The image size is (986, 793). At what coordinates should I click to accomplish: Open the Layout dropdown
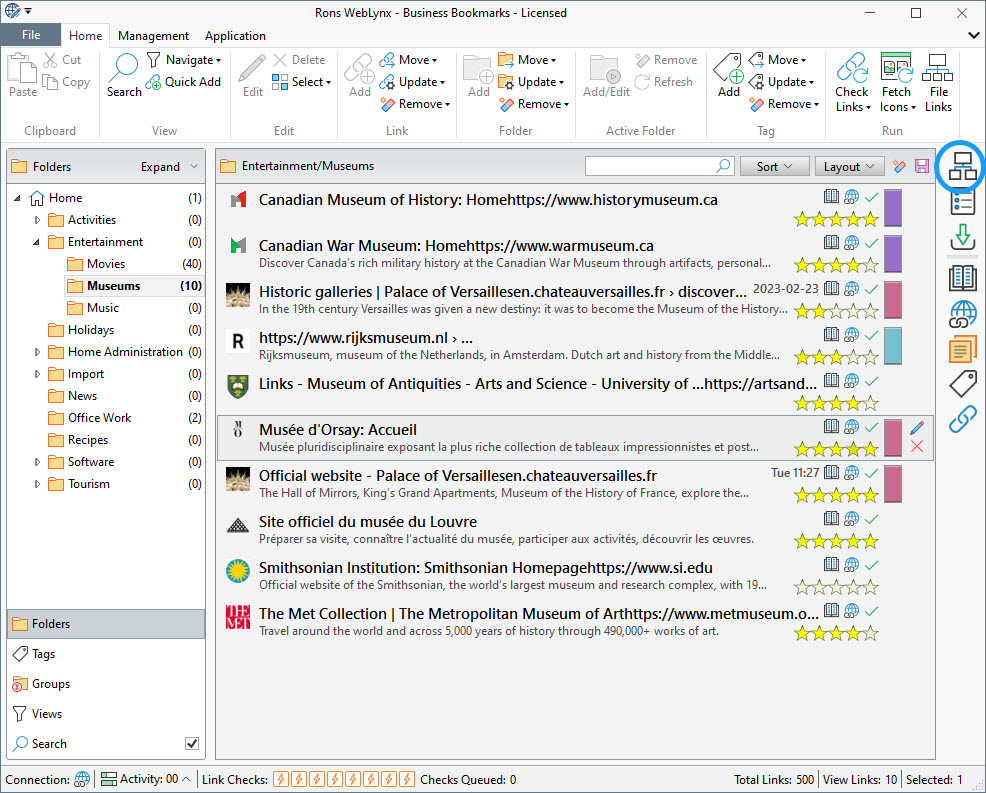pyautogui.click(x=849, y=166)
